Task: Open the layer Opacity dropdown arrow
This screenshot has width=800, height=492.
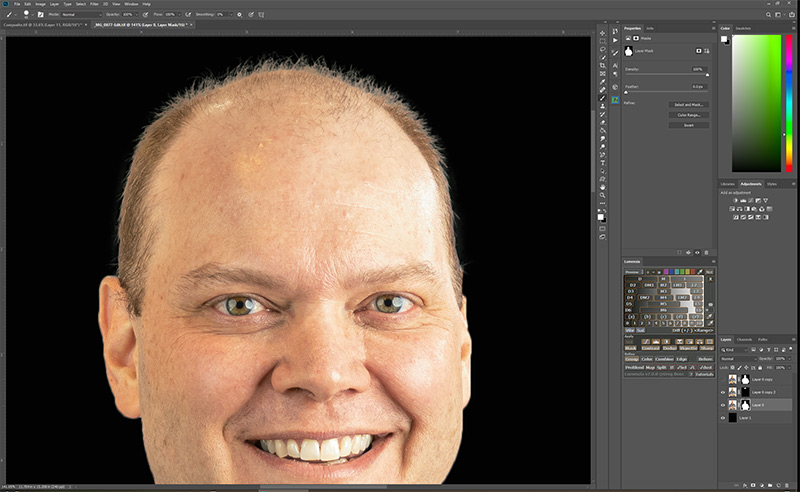Action: click(x=789, y=359)
